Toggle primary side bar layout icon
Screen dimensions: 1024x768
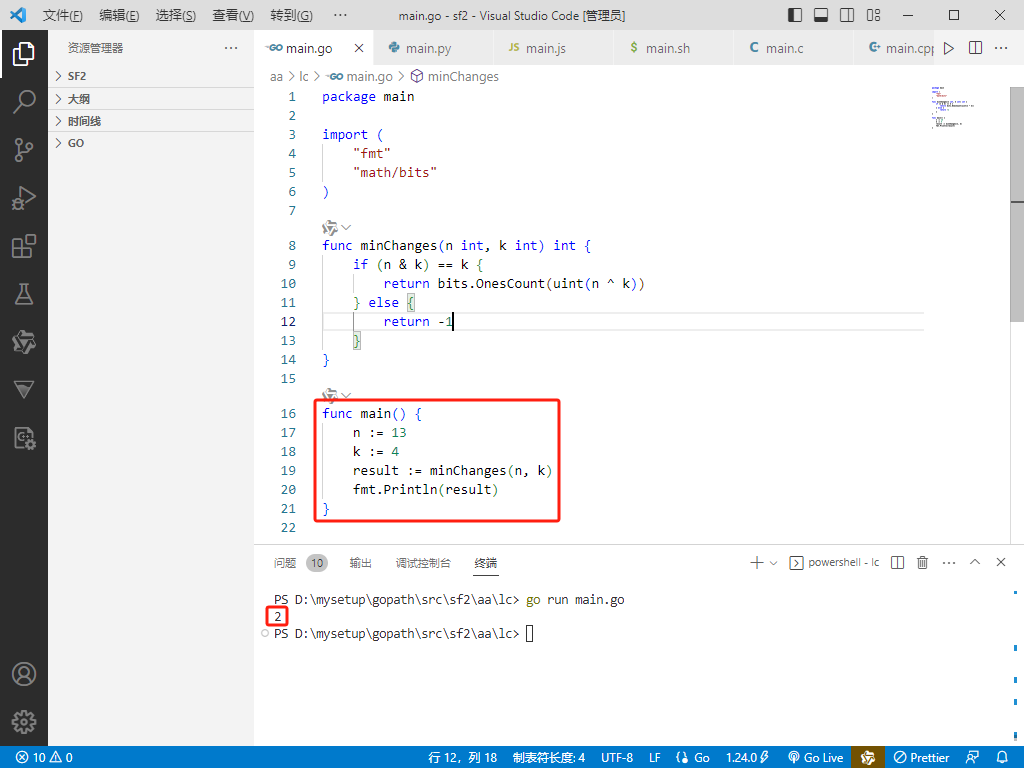[795, 15]
